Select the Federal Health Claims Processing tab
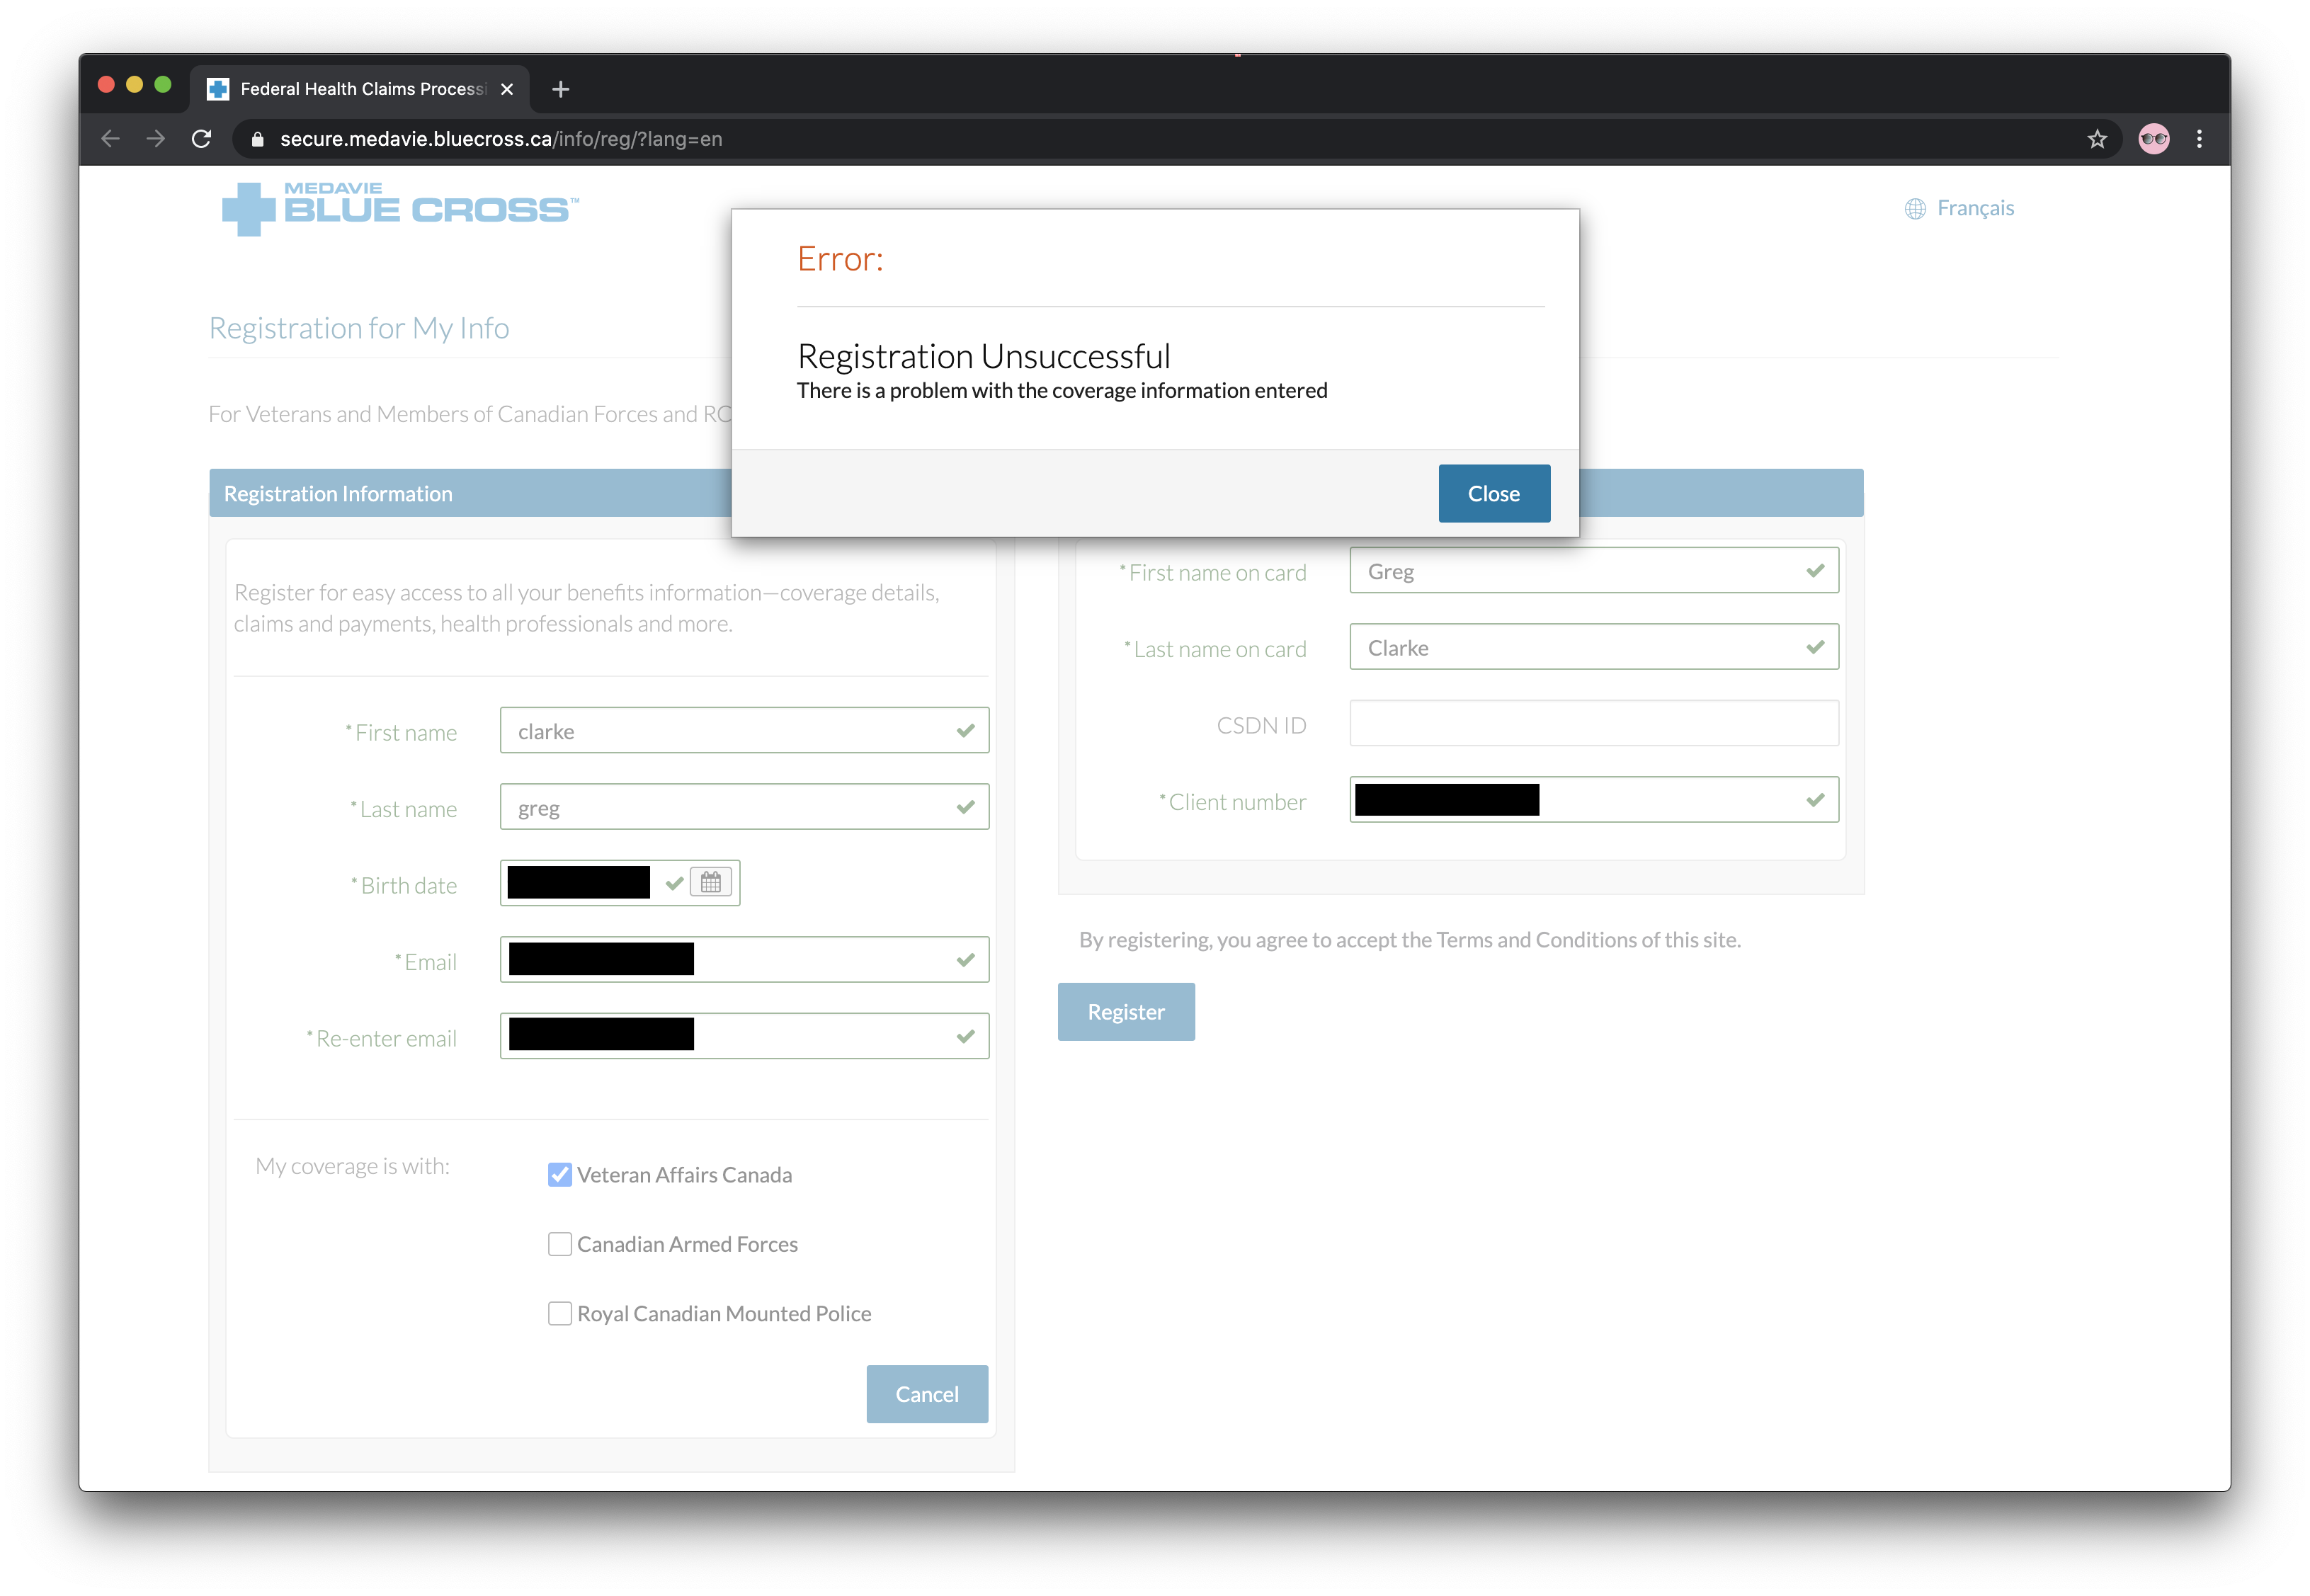The height and width of the screenshot is (1596, 2310). tap(362, 89)
